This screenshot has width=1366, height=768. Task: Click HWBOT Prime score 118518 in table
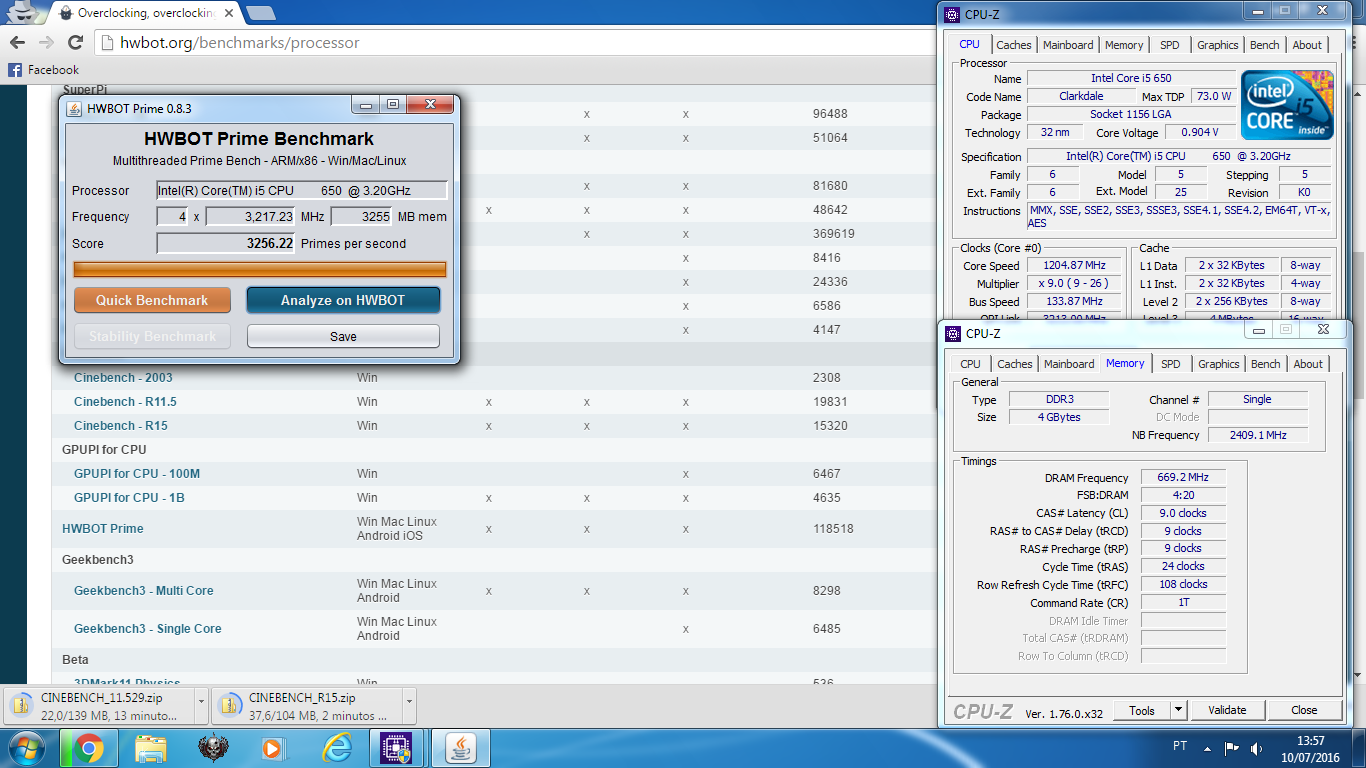click(833, 529)
